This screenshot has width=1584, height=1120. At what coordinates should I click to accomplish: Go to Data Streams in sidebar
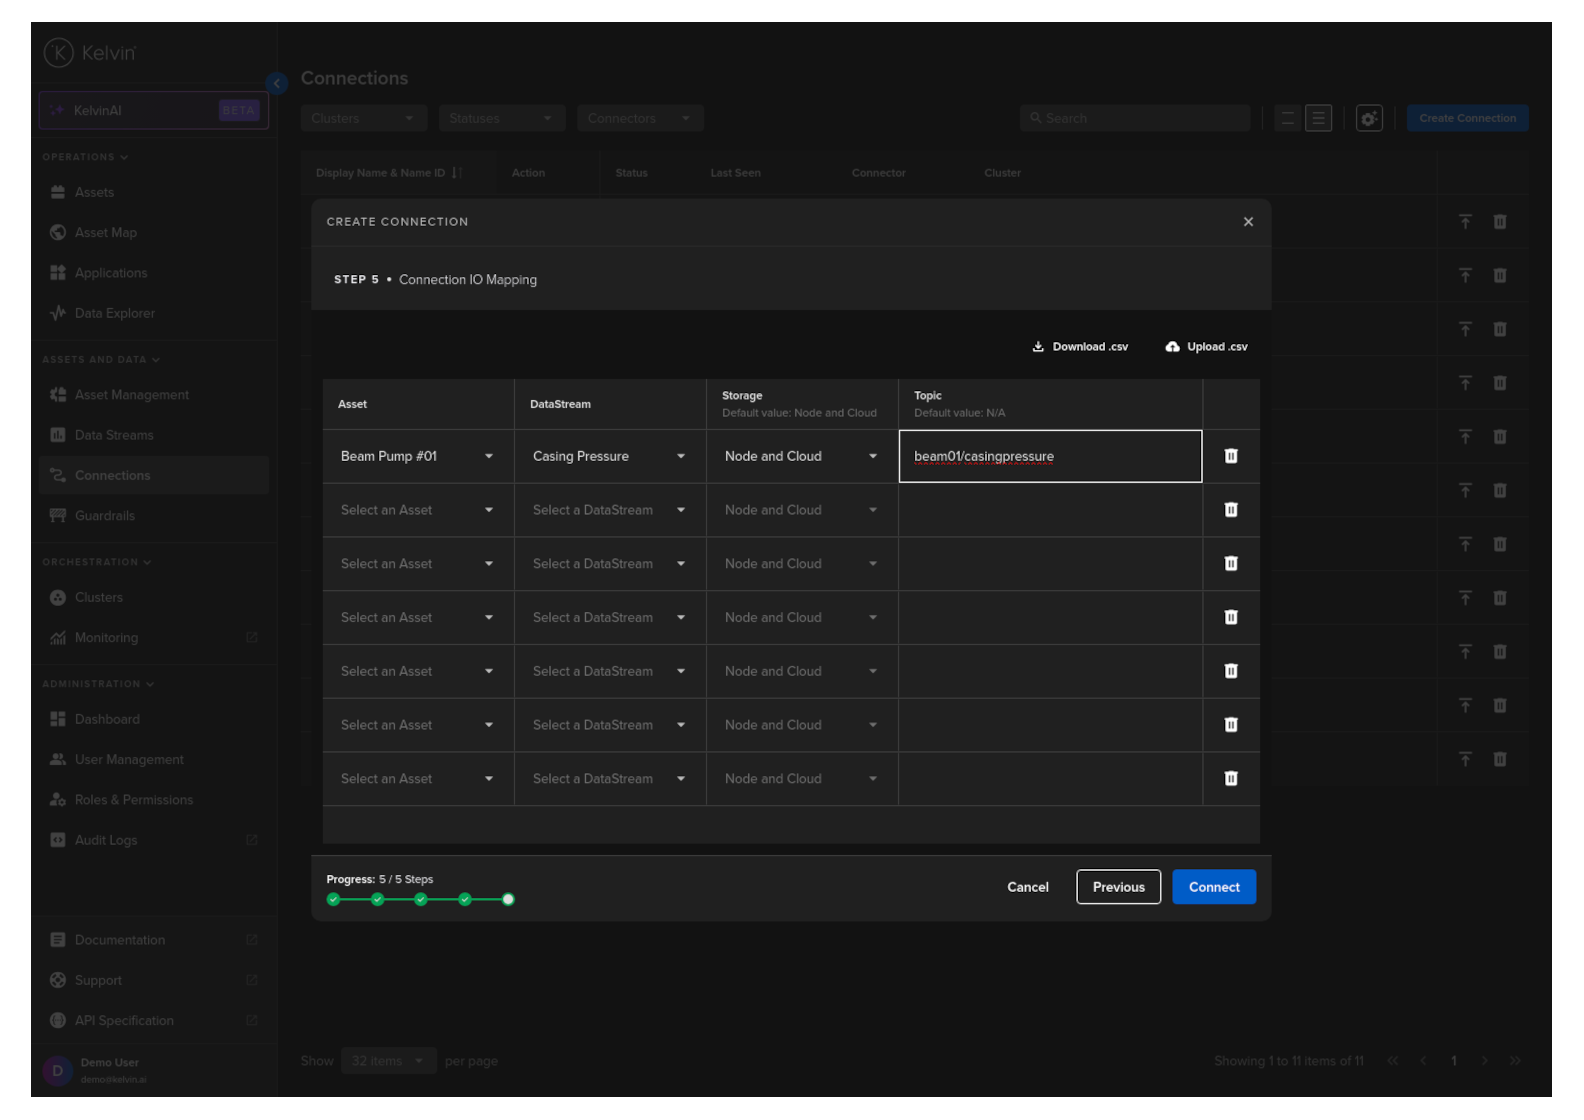click(x=114, y=435)
